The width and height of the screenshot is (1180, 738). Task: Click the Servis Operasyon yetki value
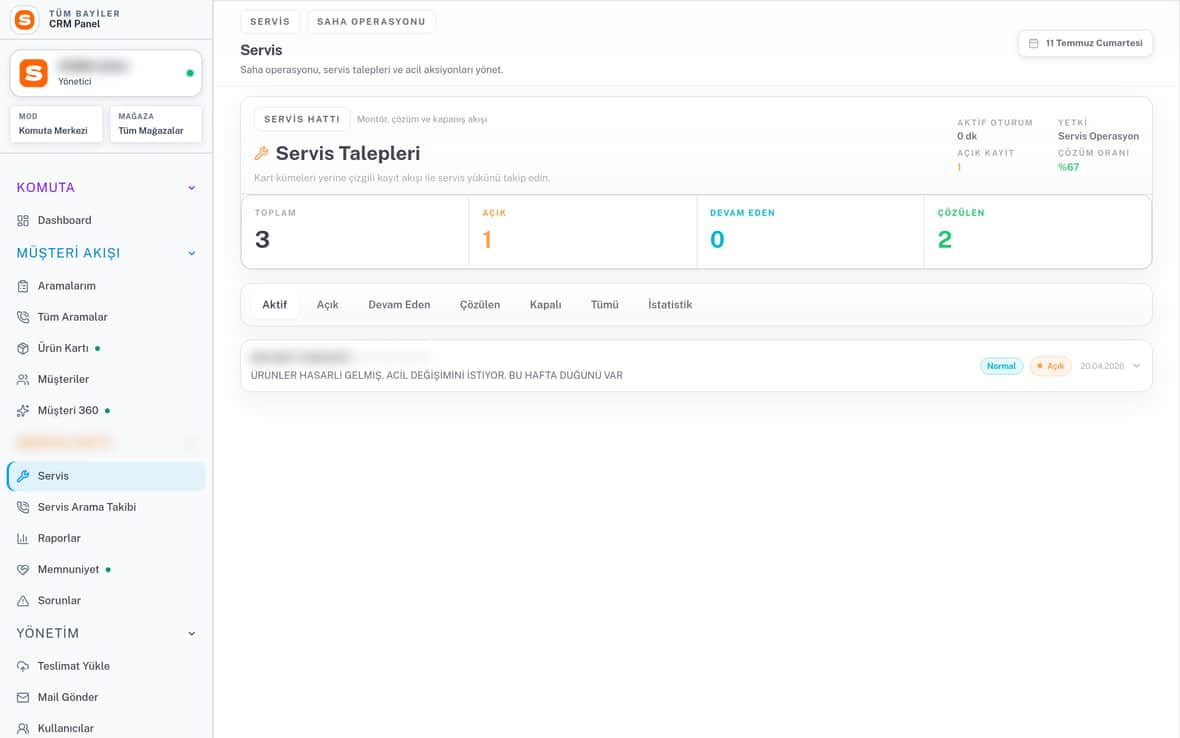(x=1098, y=136)
